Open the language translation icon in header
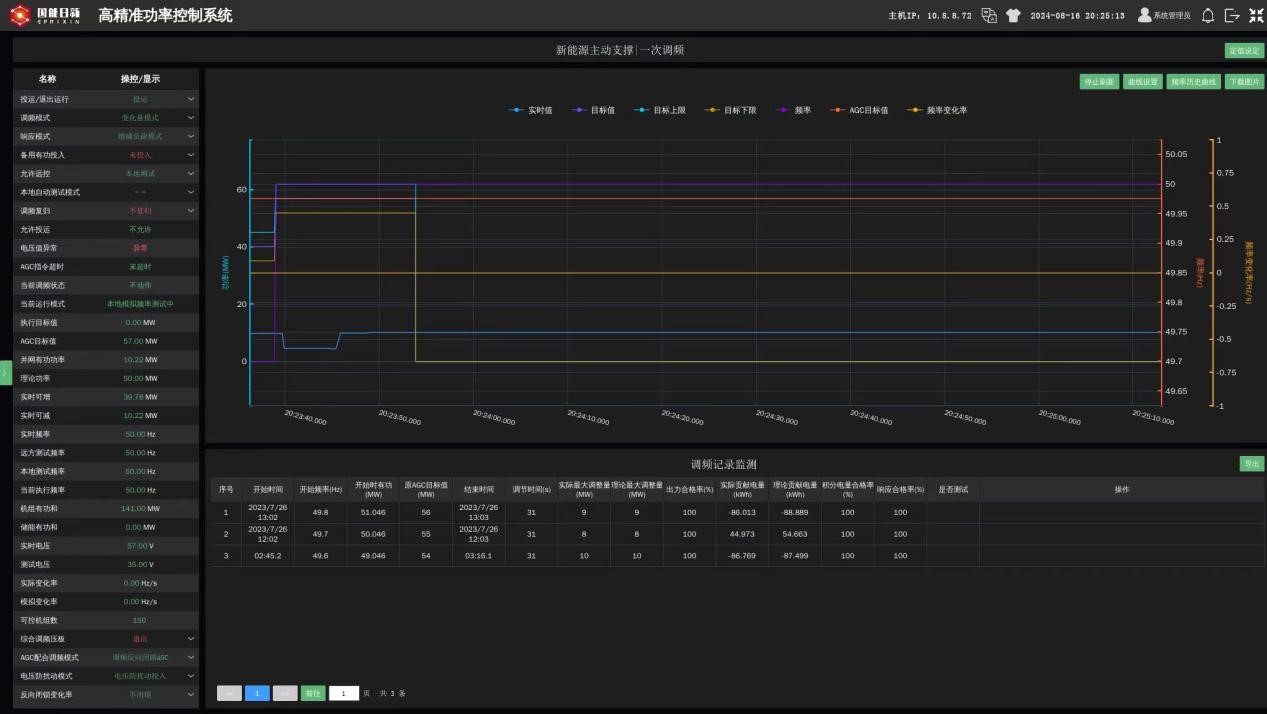1267x714 pixels. pyautogui.click(x=989, y=15)
